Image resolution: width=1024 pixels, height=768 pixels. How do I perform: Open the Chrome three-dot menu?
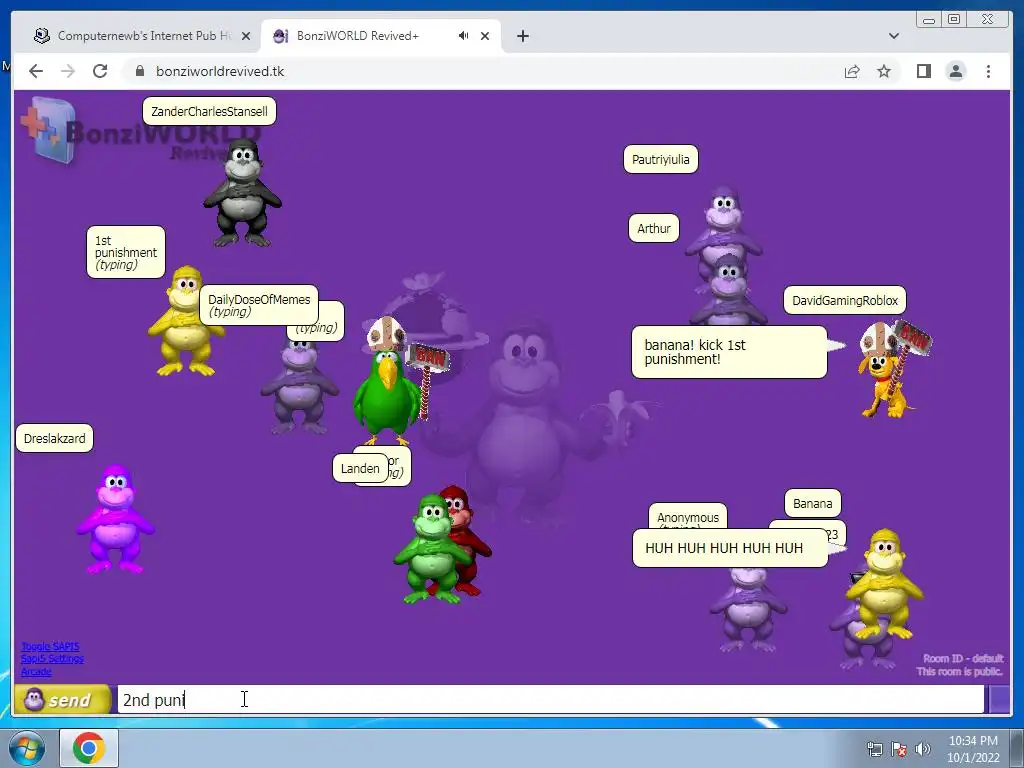click(988, 71)
